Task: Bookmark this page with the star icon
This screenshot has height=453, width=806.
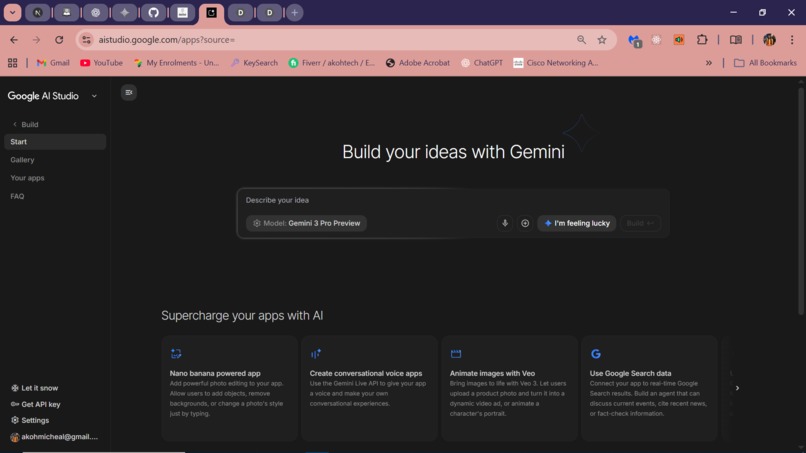Action: pyautogui.click(x=602, y=40)
